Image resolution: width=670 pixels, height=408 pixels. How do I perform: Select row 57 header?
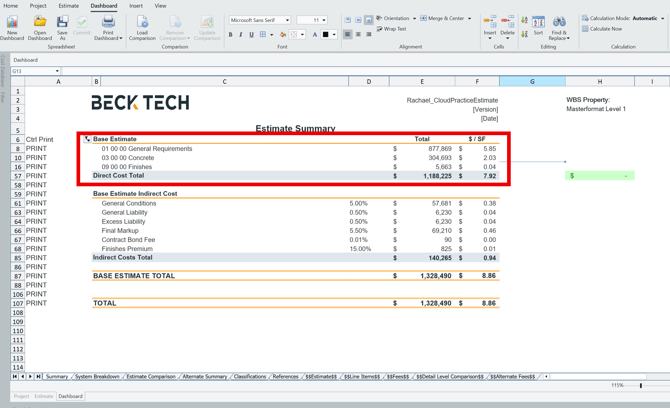[x=18, y=176]
